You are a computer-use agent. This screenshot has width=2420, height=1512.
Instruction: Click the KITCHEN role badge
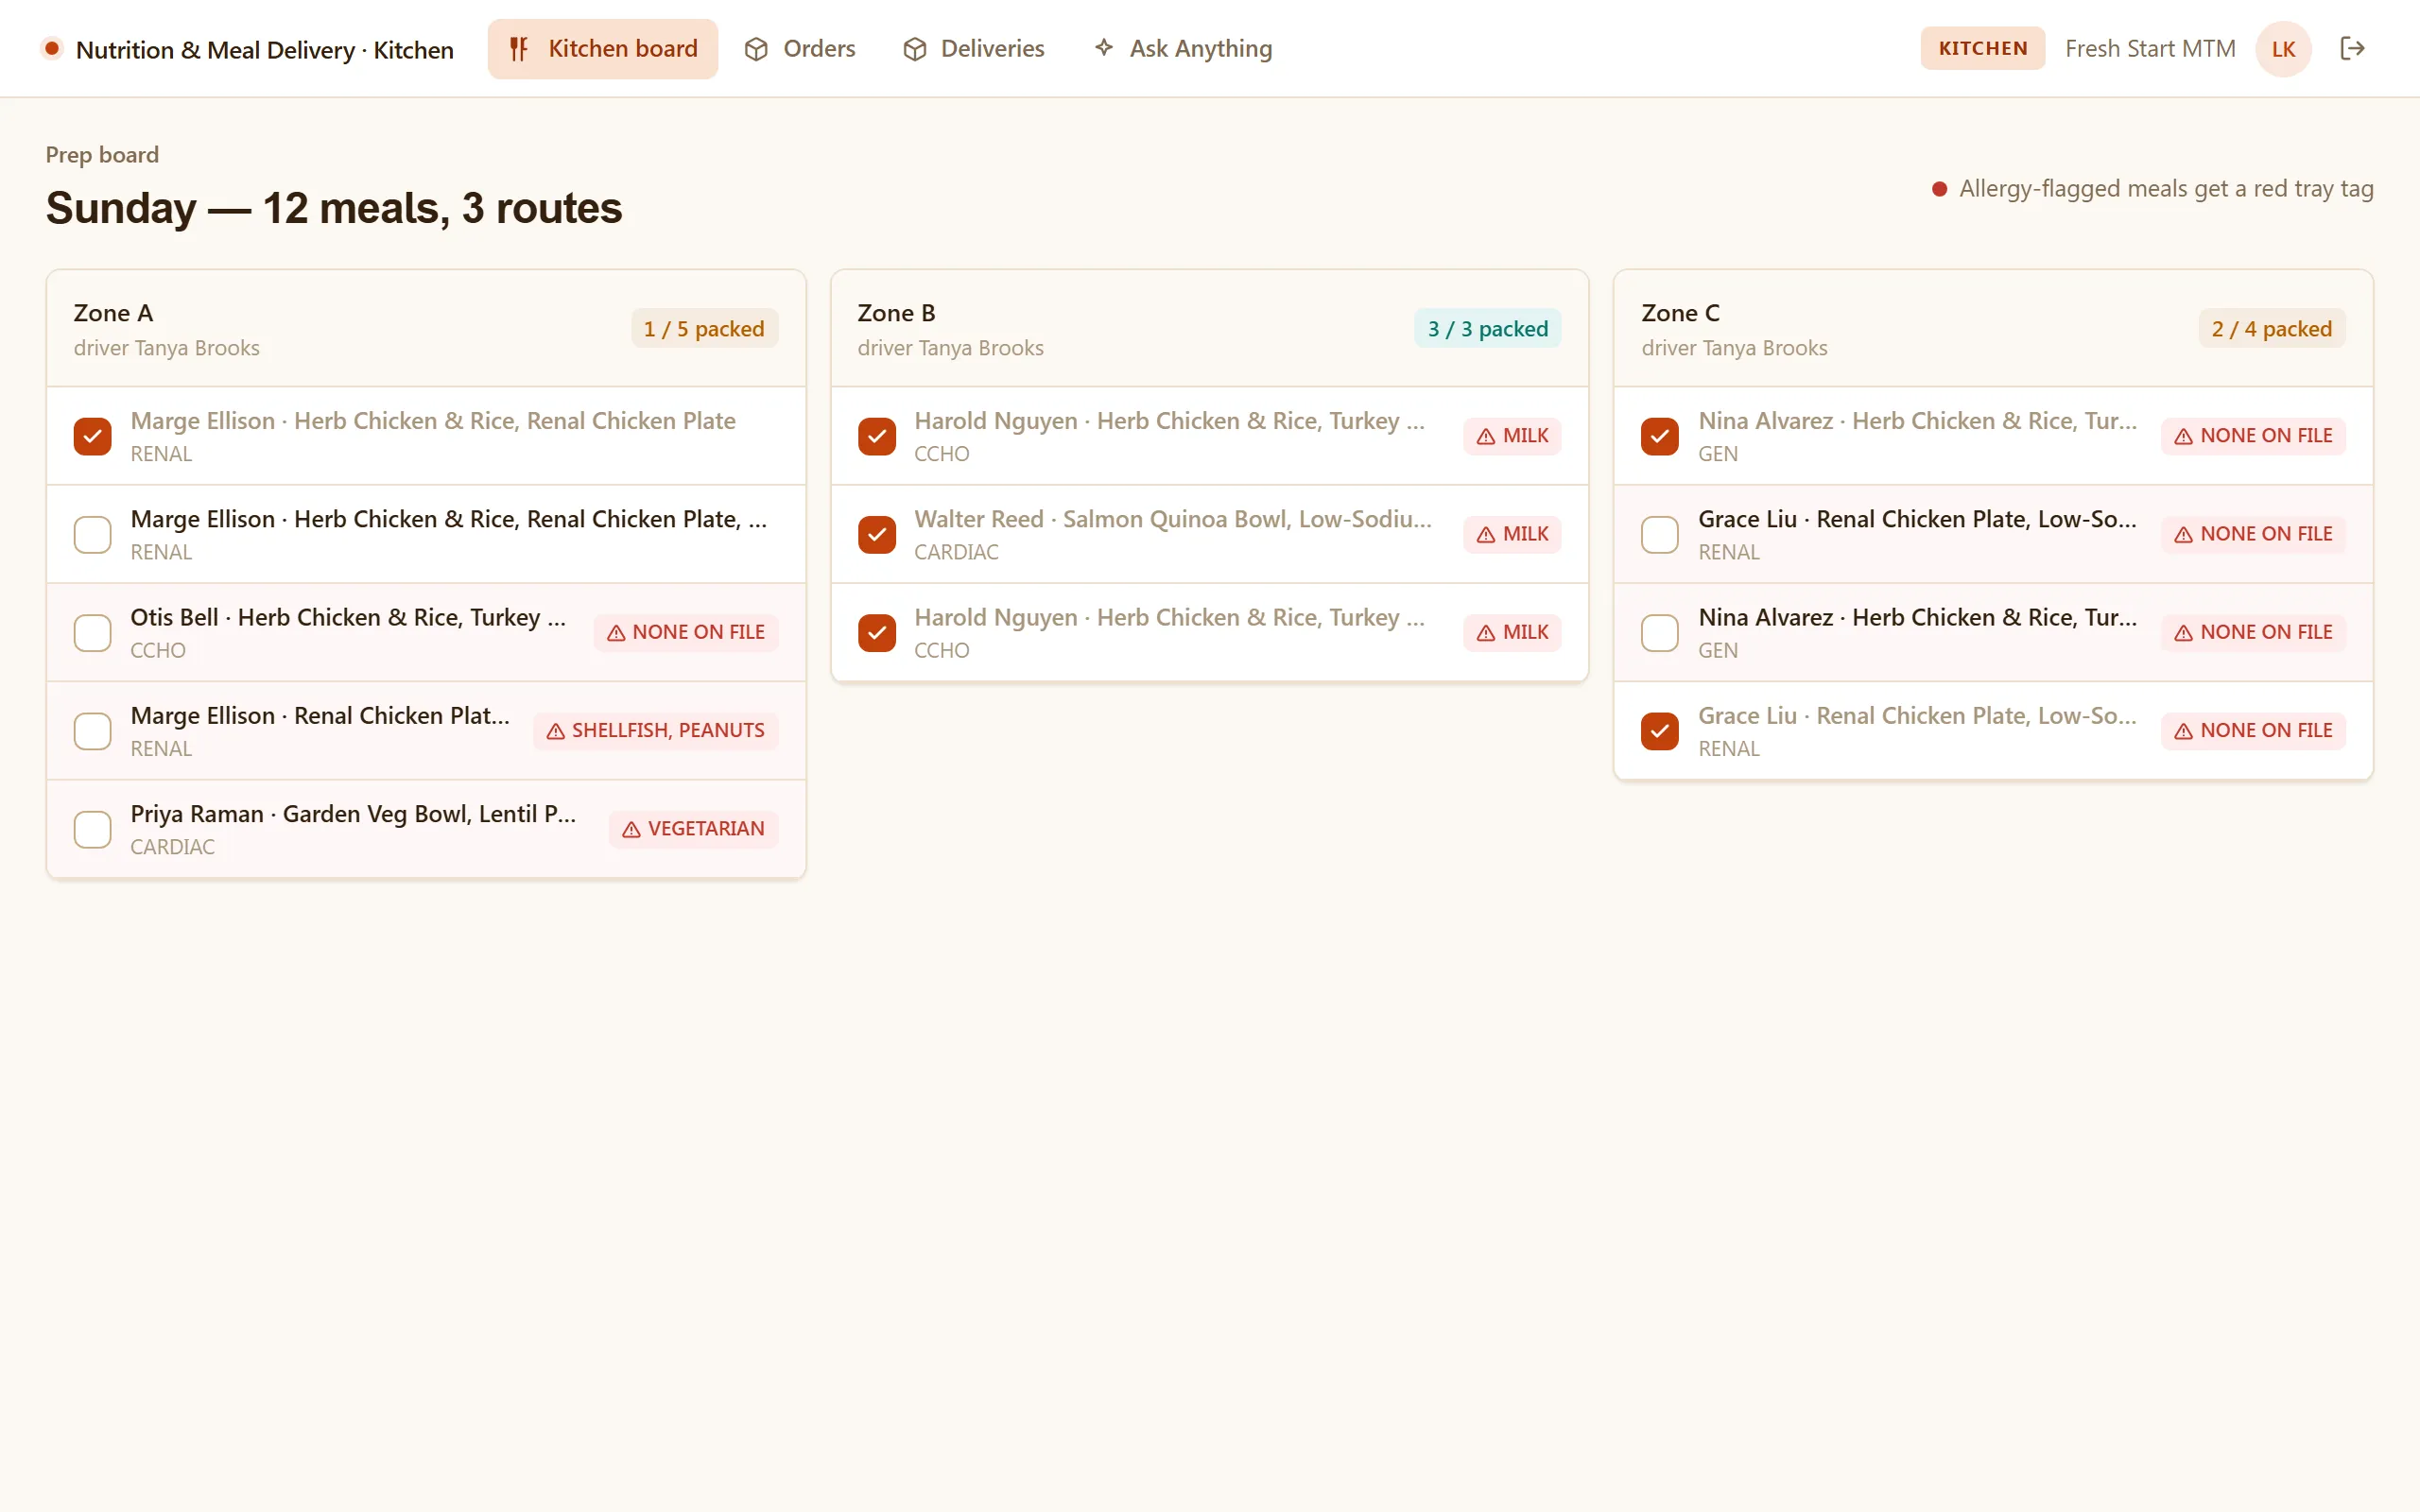click(1982, 49)
